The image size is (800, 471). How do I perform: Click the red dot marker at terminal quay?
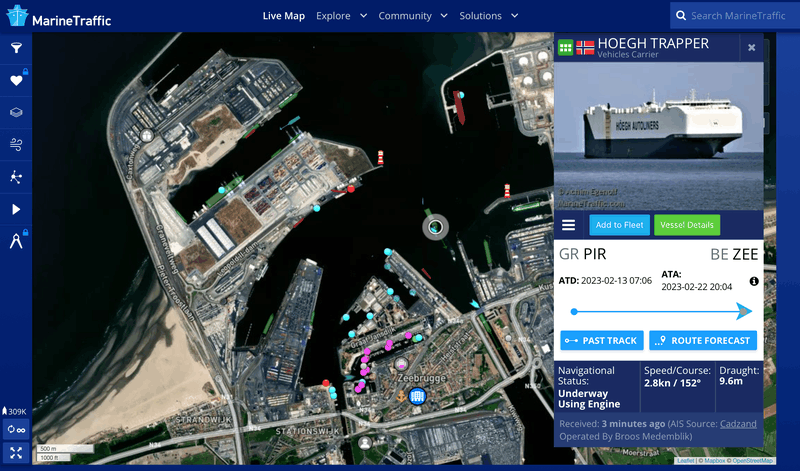351,189
